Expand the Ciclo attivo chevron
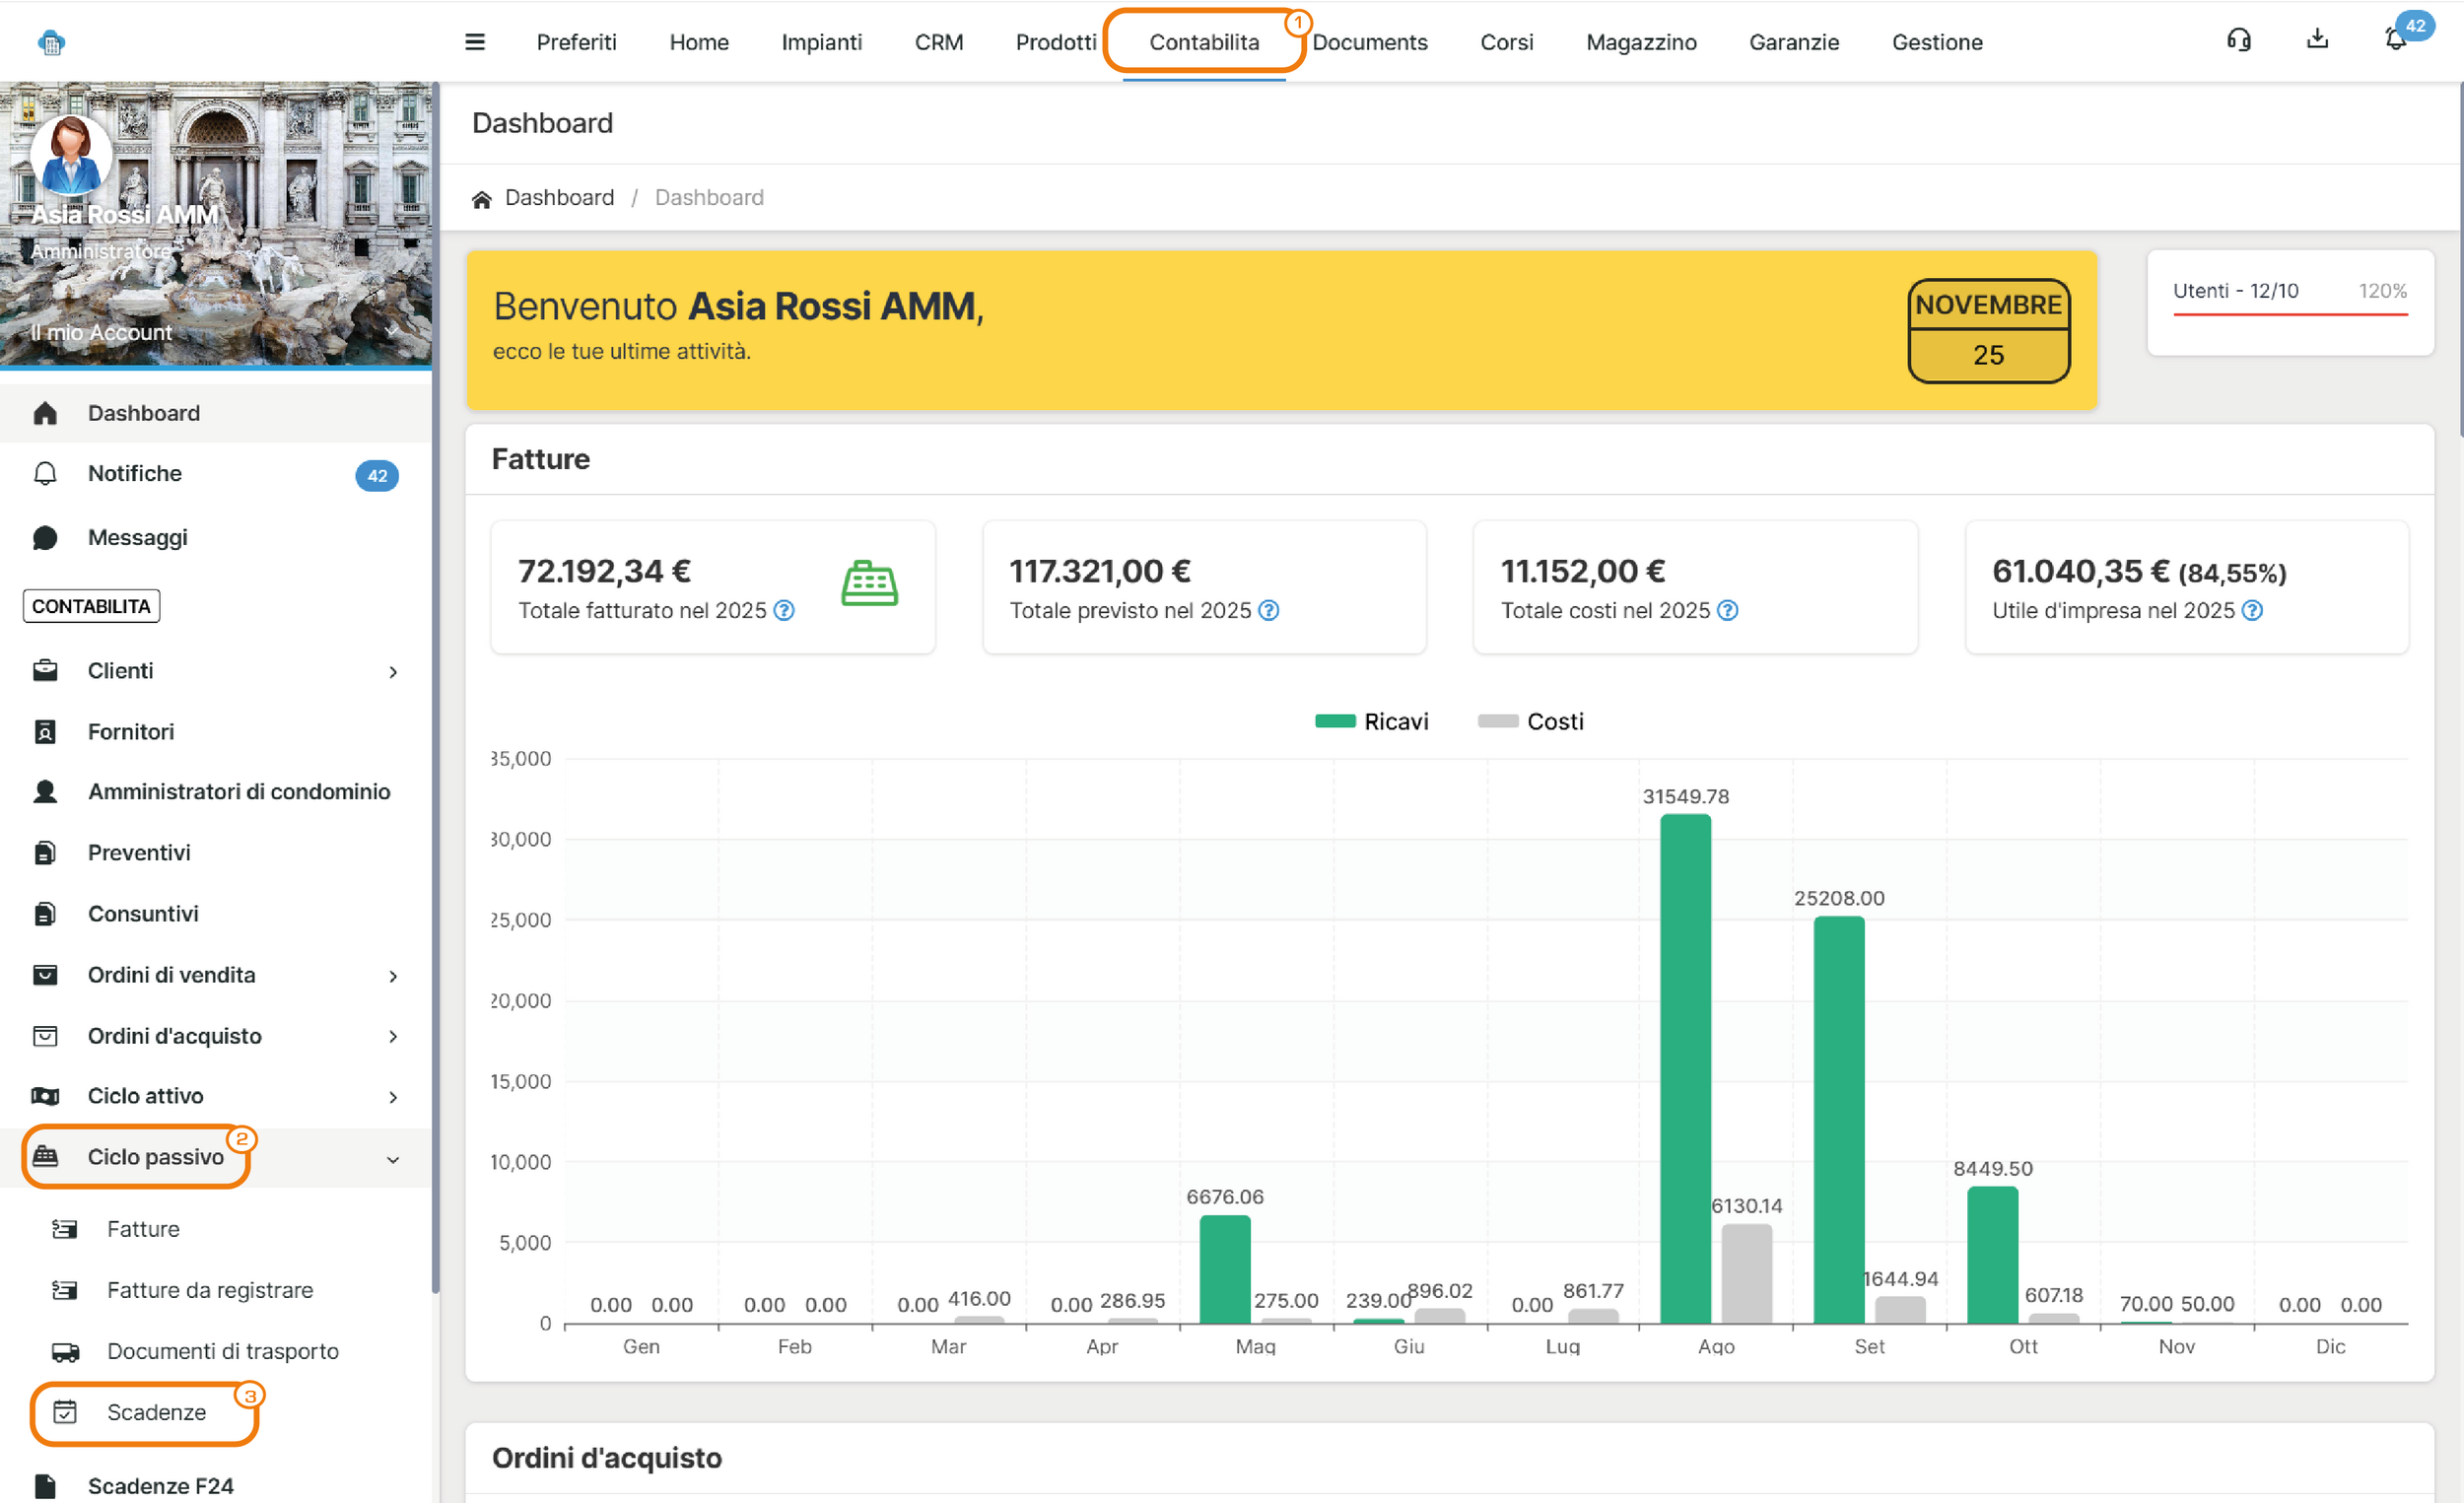Viewport: 2464px width, 1503px height. tap(393, 1098)
